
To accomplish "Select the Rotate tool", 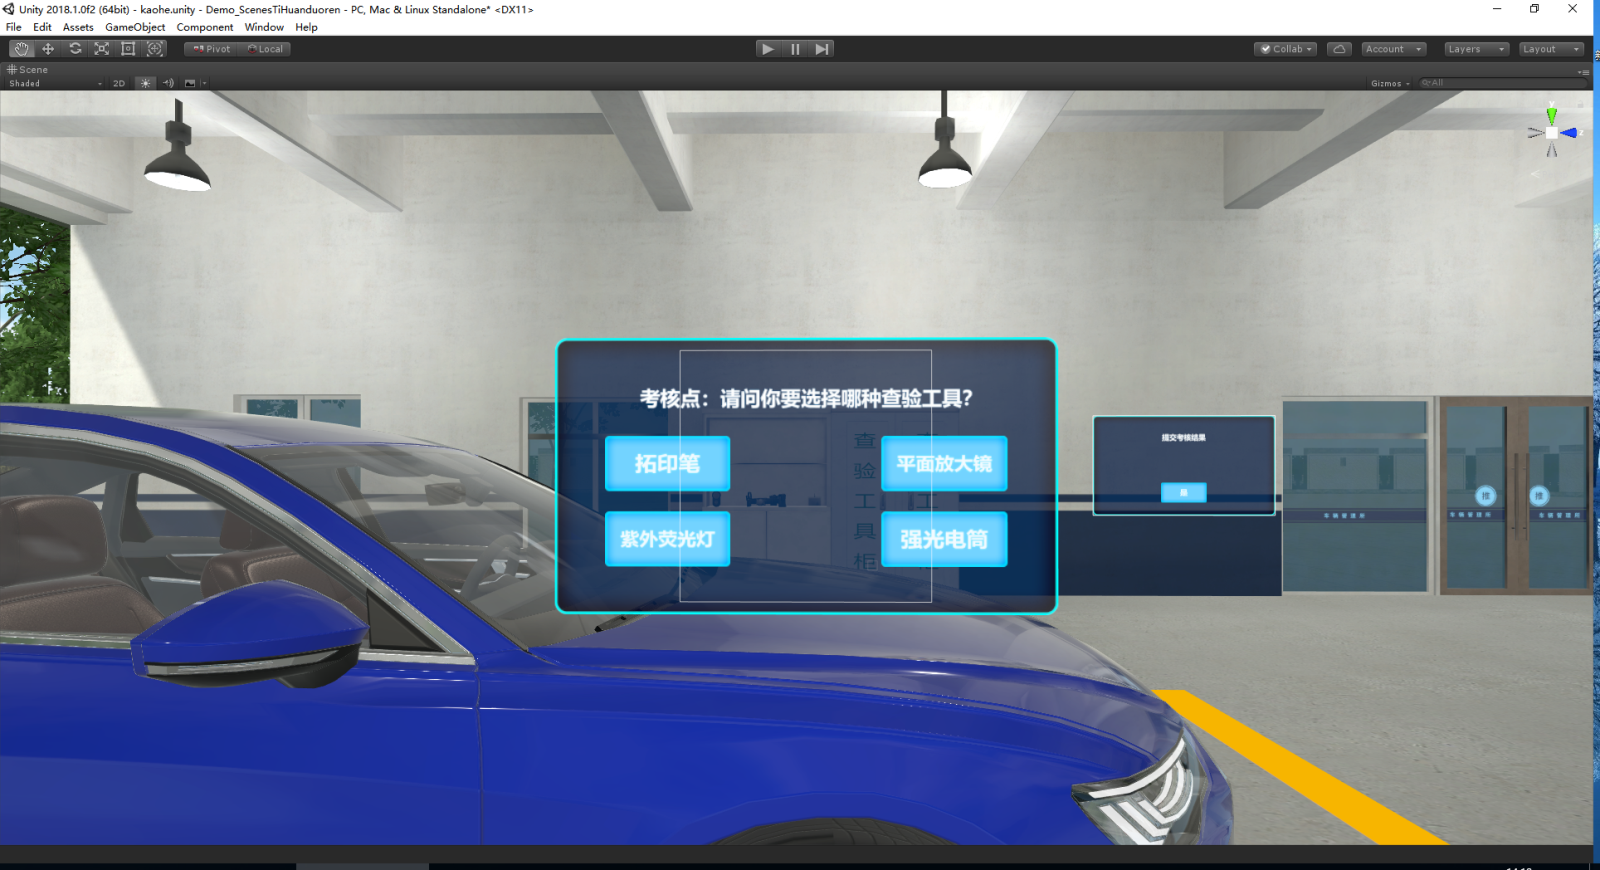I will (75, 49).
